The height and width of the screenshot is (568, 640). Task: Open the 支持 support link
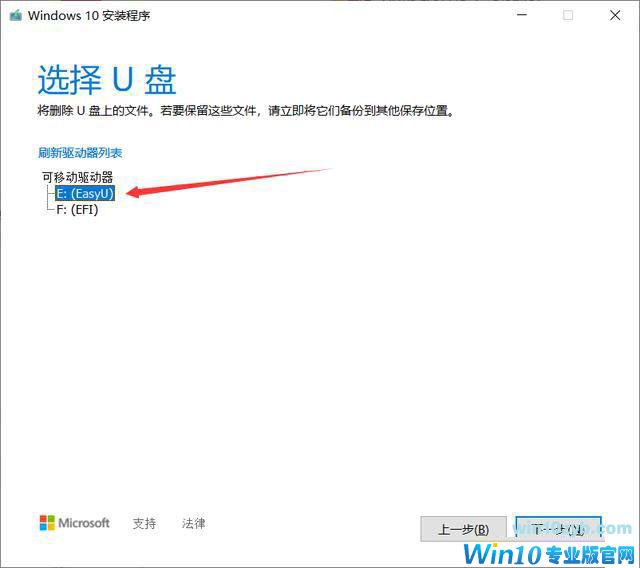coord(144,523)
